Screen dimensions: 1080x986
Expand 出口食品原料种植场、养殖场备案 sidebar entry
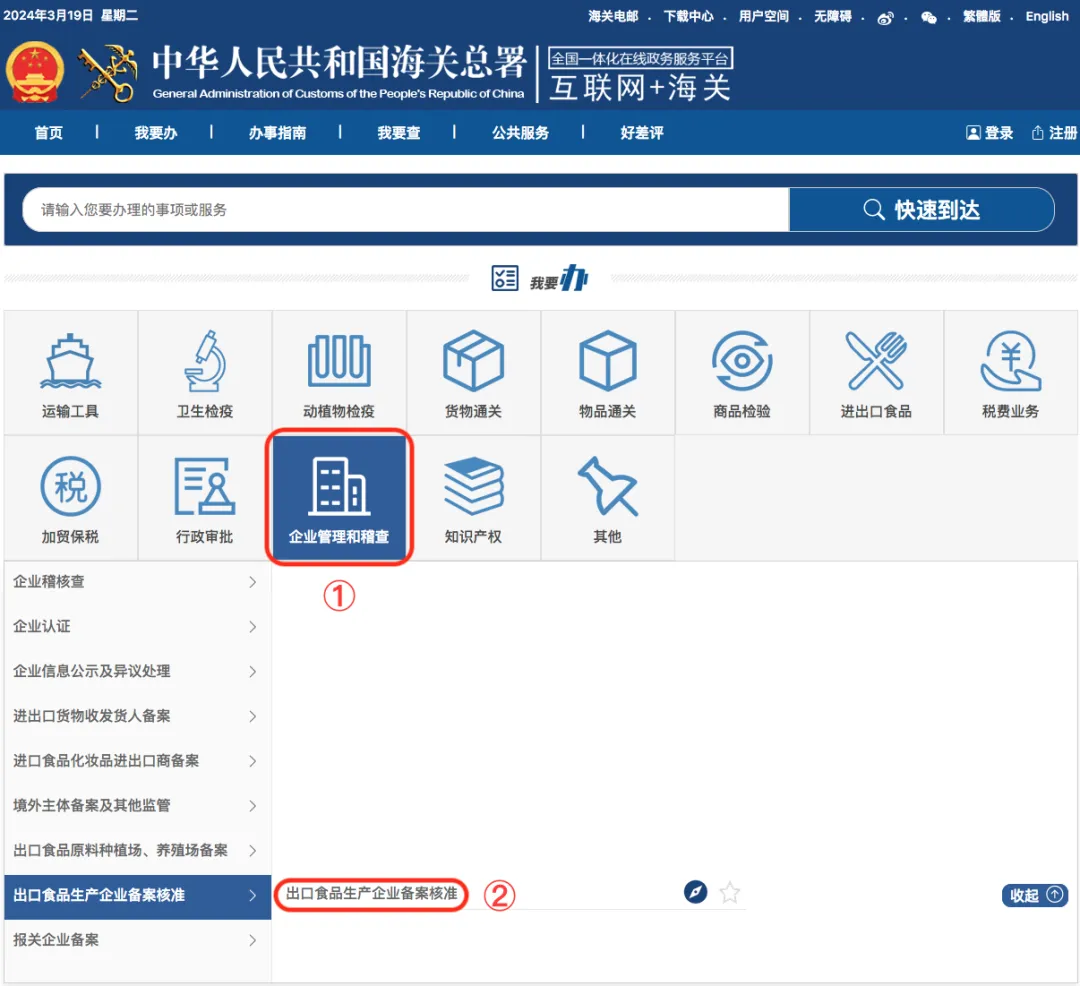pos(138,850)
